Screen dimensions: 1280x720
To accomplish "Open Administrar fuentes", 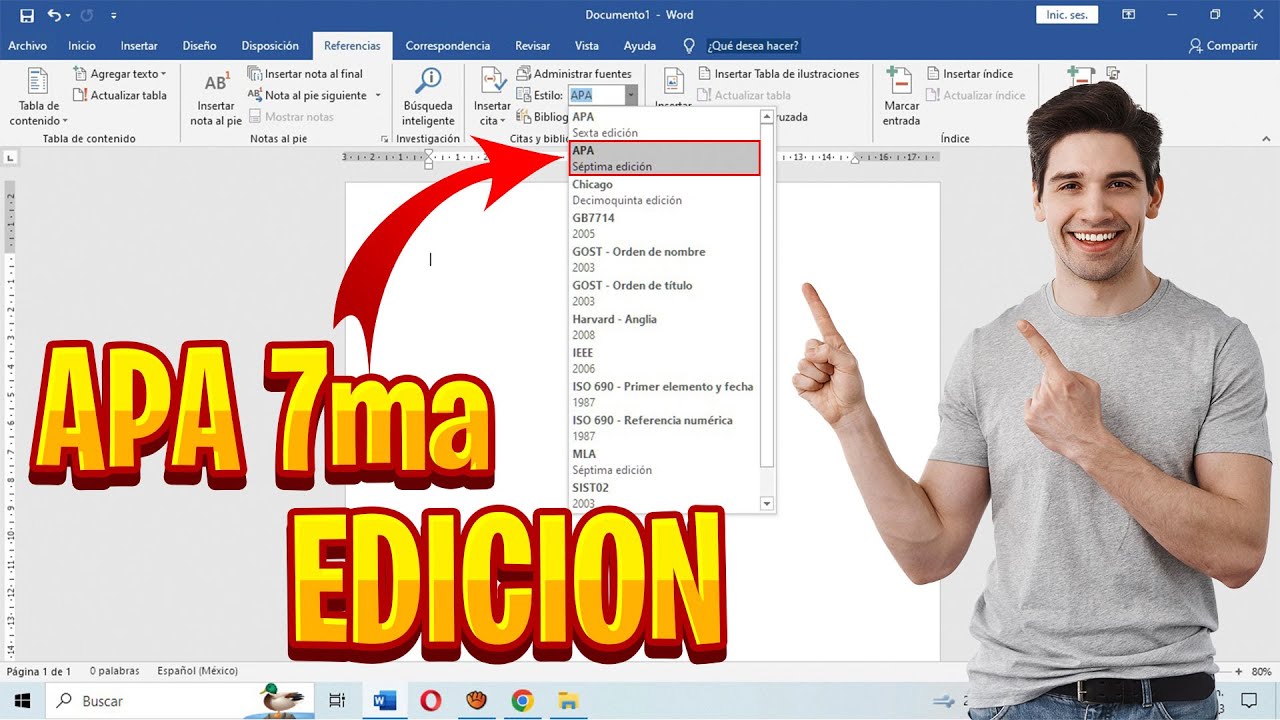I will (x=574, y=74).
